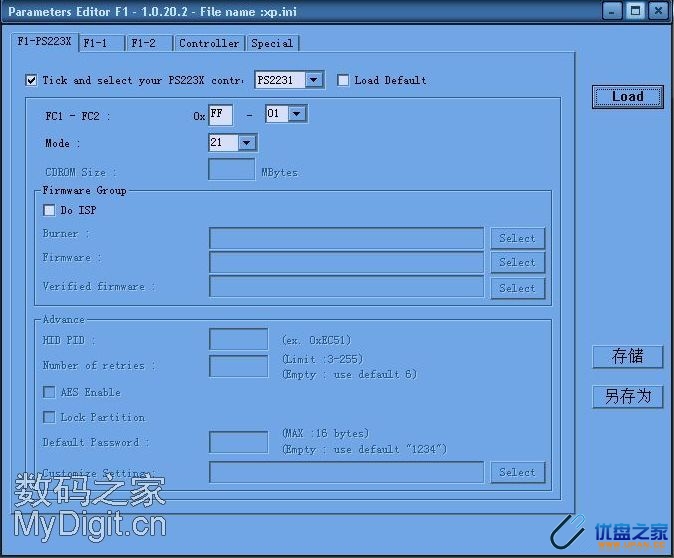674x558 pixels.
Task: Open the F1-2 tab
Action: tap(148, 43)
